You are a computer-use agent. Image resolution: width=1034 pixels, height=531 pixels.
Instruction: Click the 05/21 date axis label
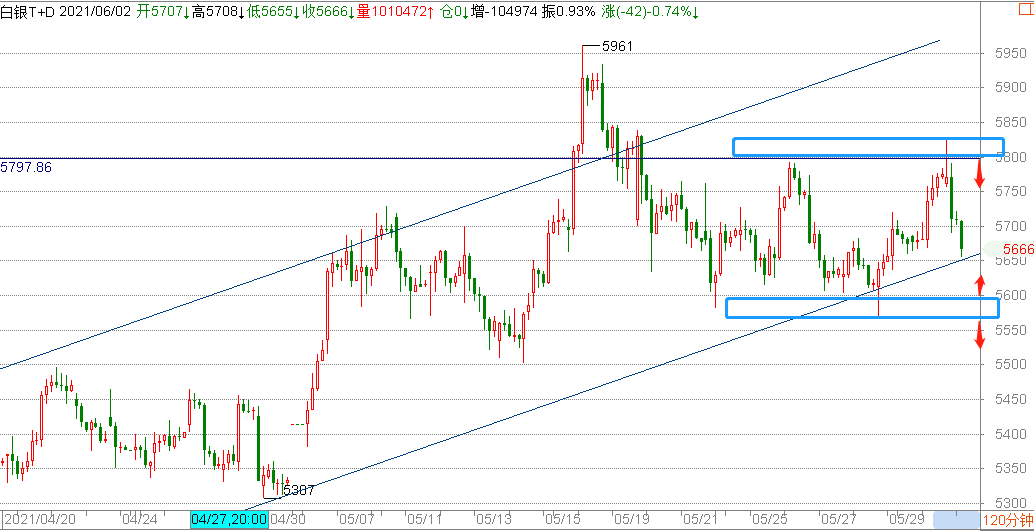point(700,520)
